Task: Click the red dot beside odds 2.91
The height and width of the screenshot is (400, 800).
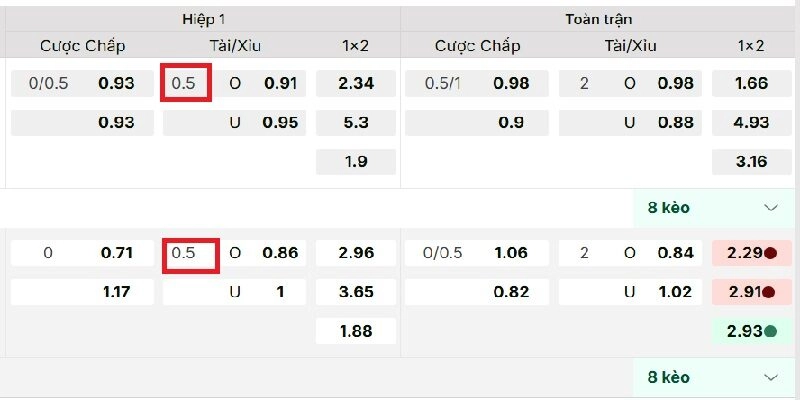Action: click(x=770, y=293)
